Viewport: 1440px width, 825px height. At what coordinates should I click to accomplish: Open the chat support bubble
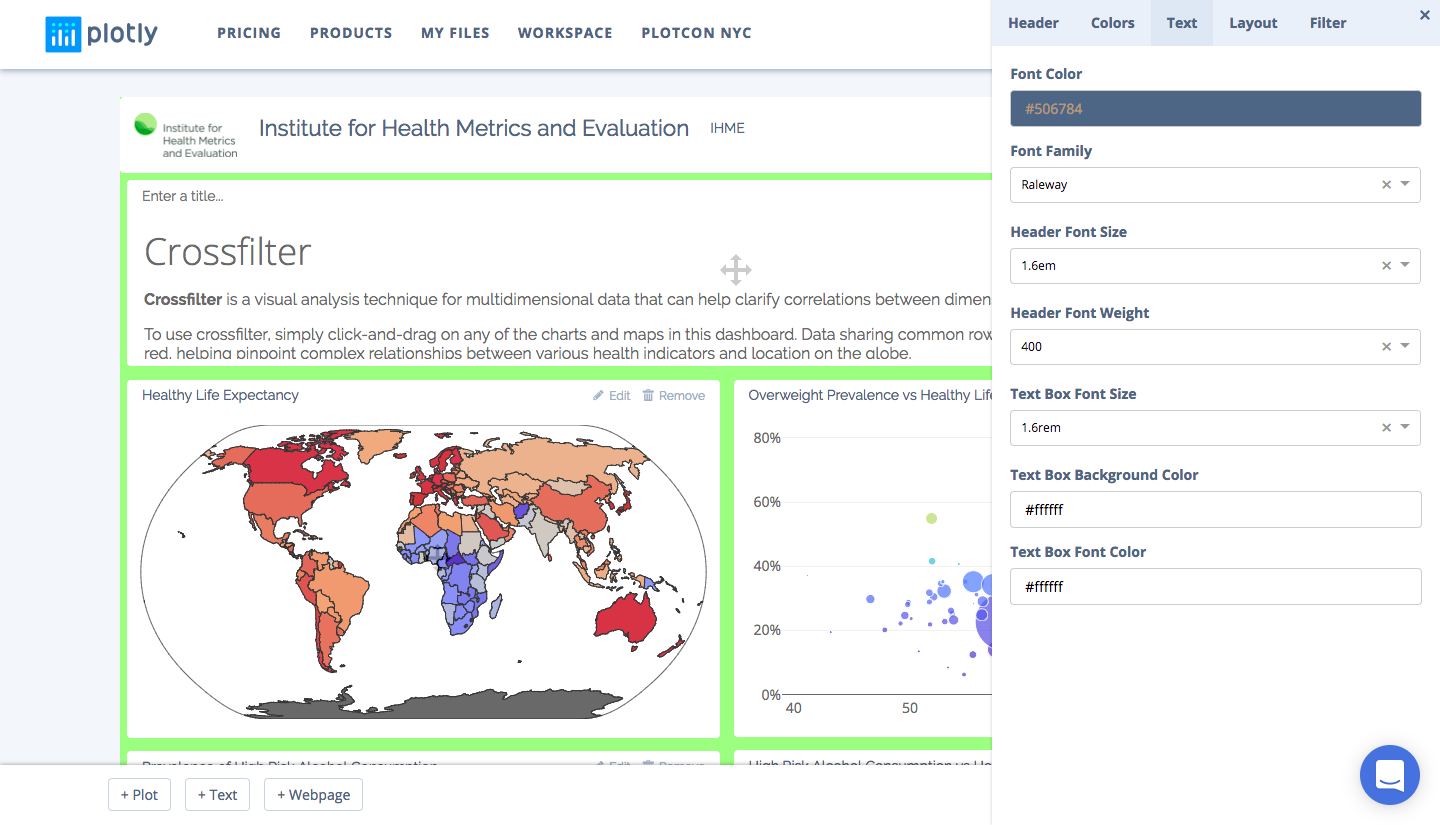1390,775
